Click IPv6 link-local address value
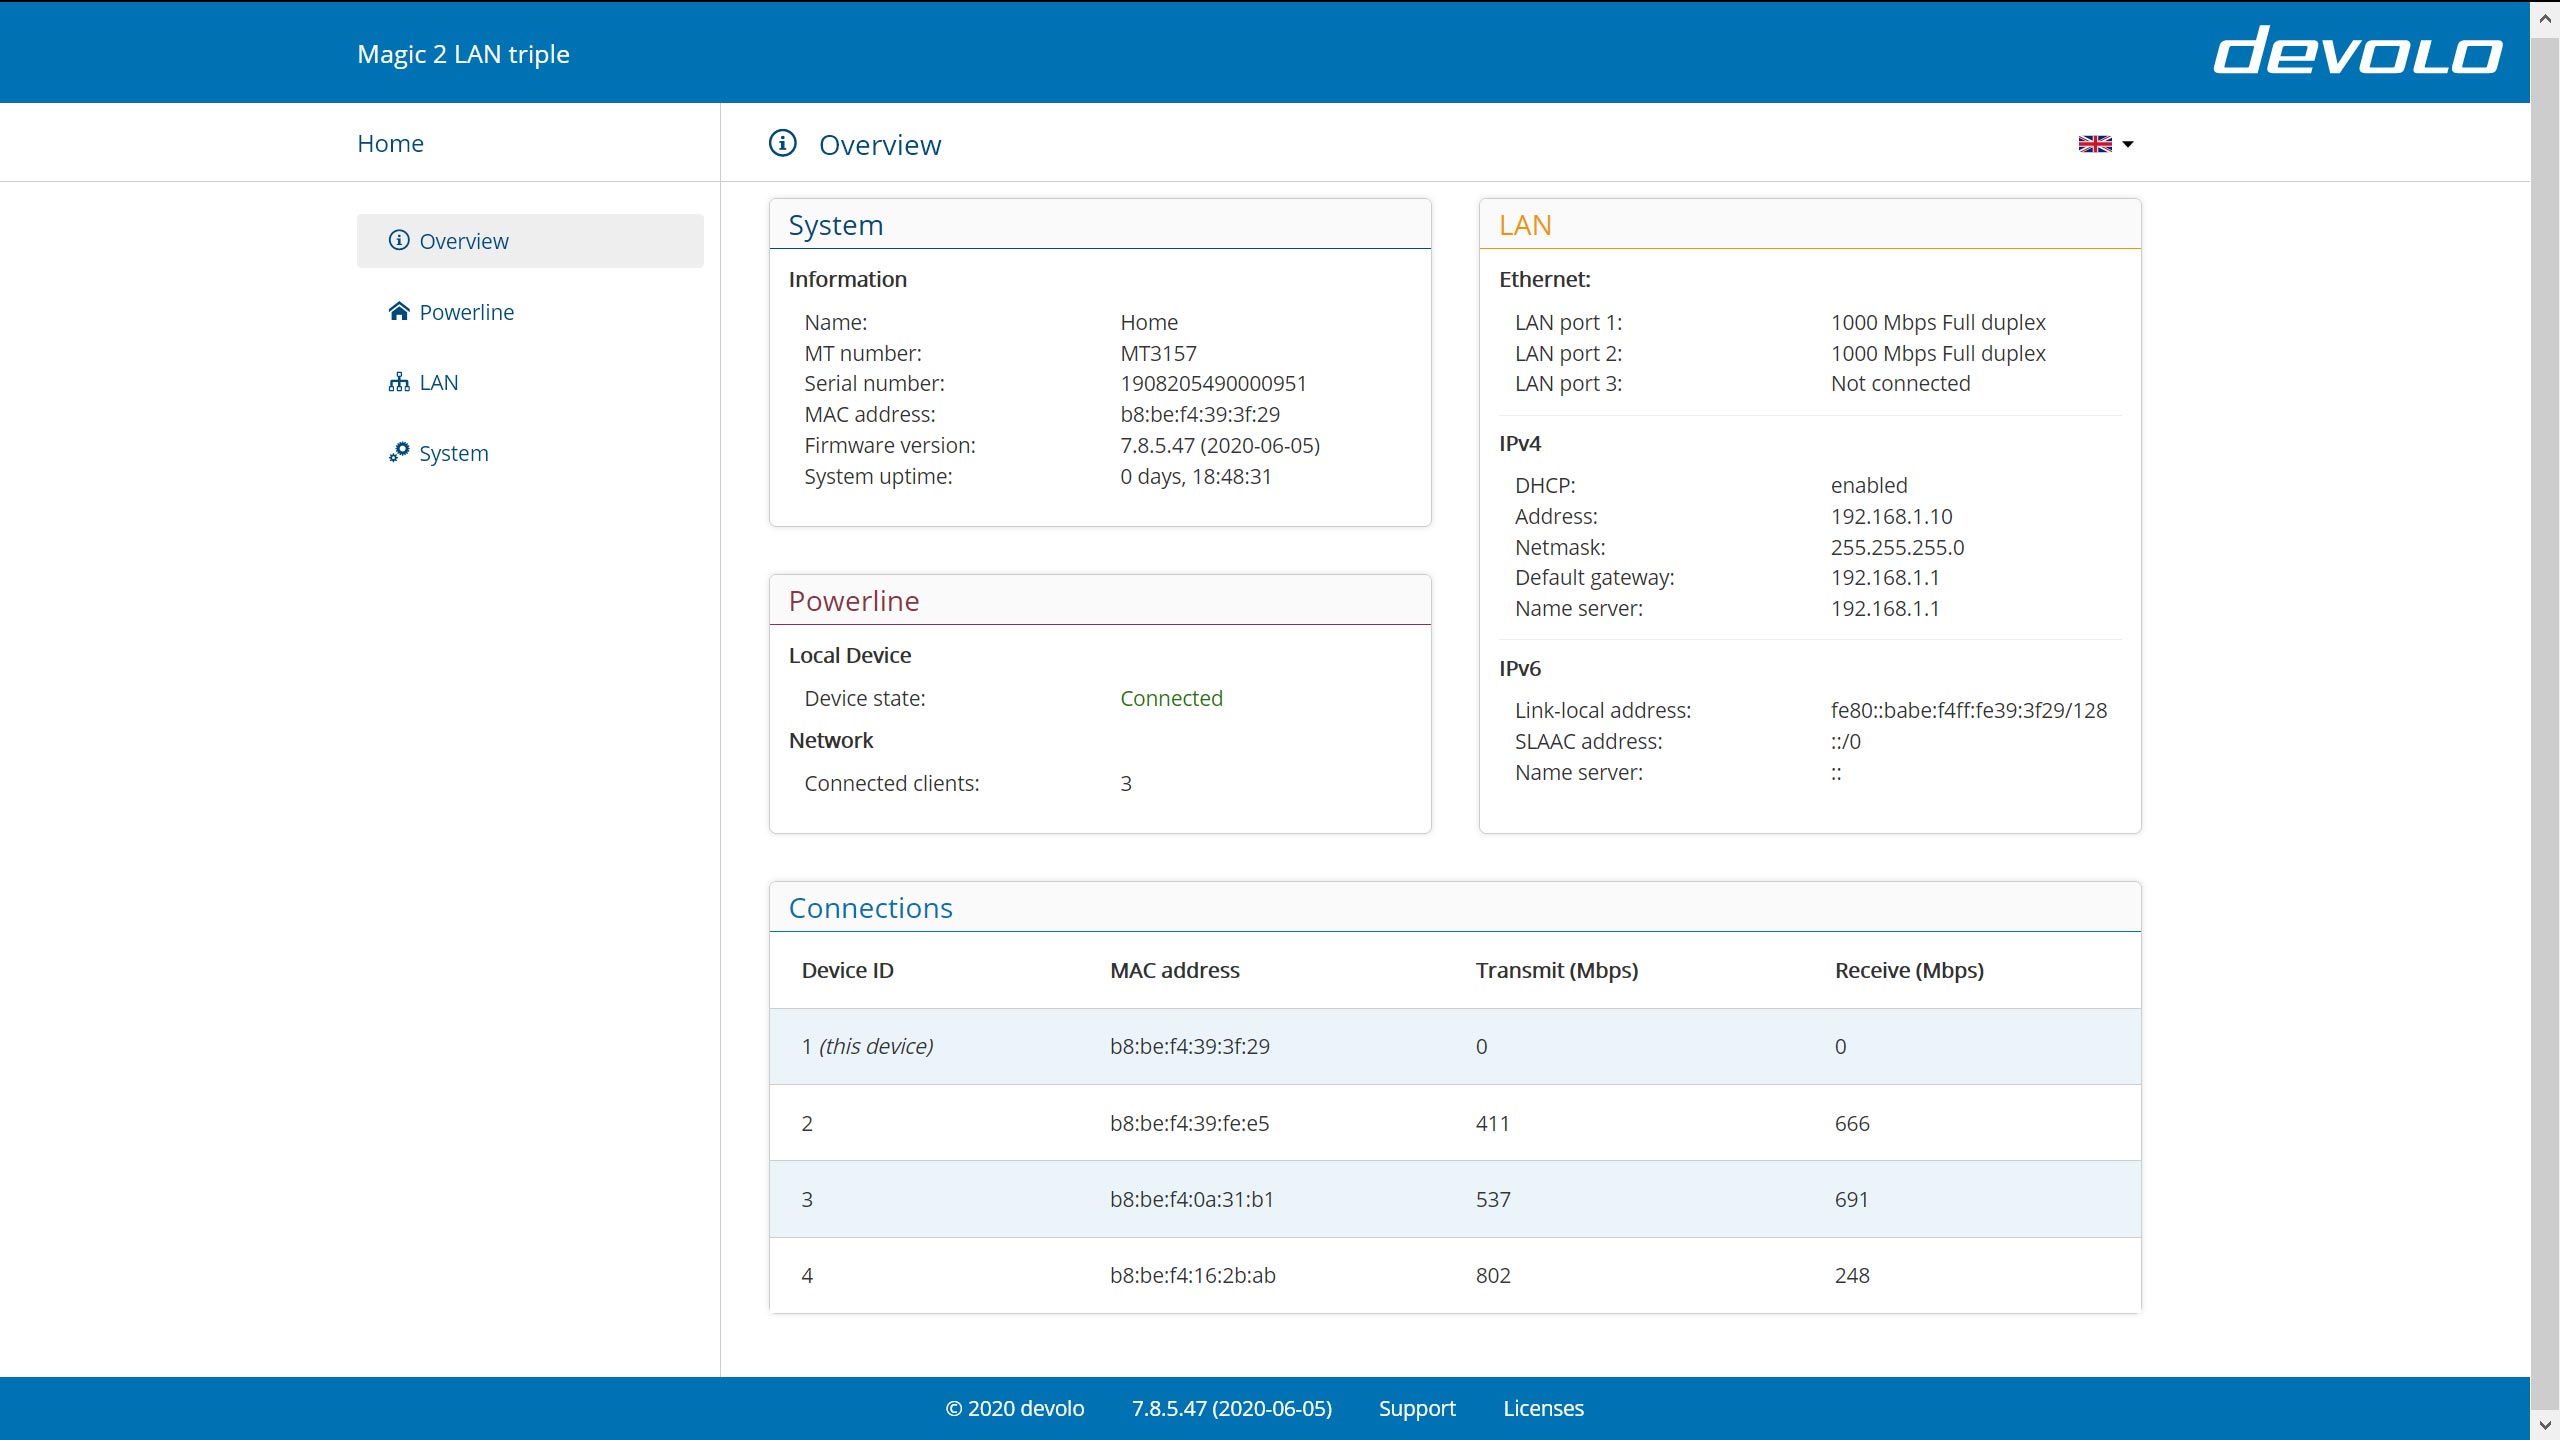 [1968, 710]
